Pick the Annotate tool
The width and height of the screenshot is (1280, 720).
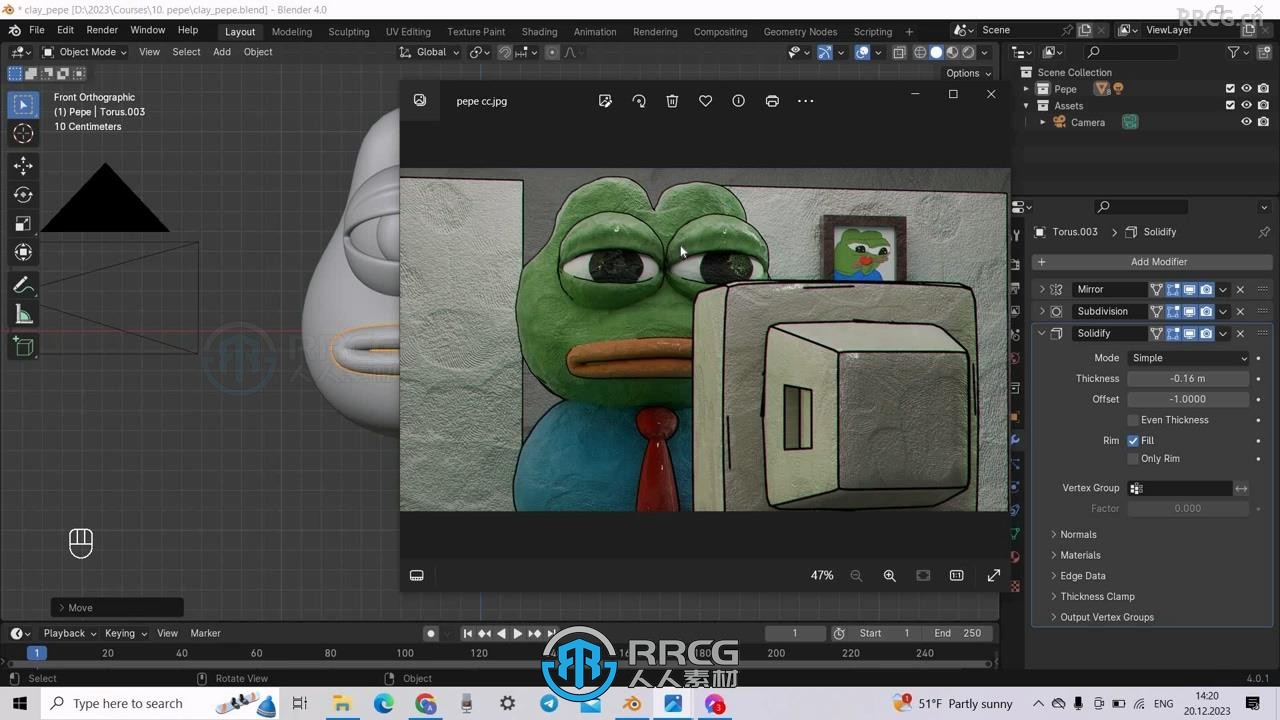tap(23, 286)
